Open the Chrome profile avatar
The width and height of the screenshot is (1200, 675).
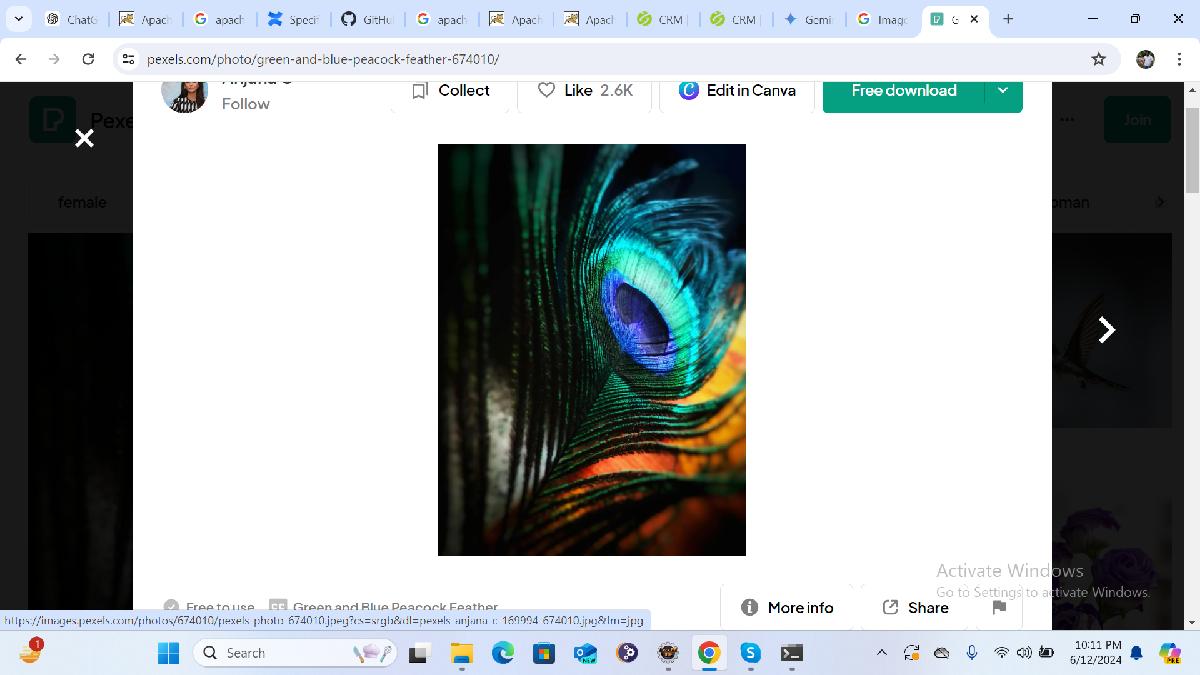pyautogui.click(x=1146, y=59)
